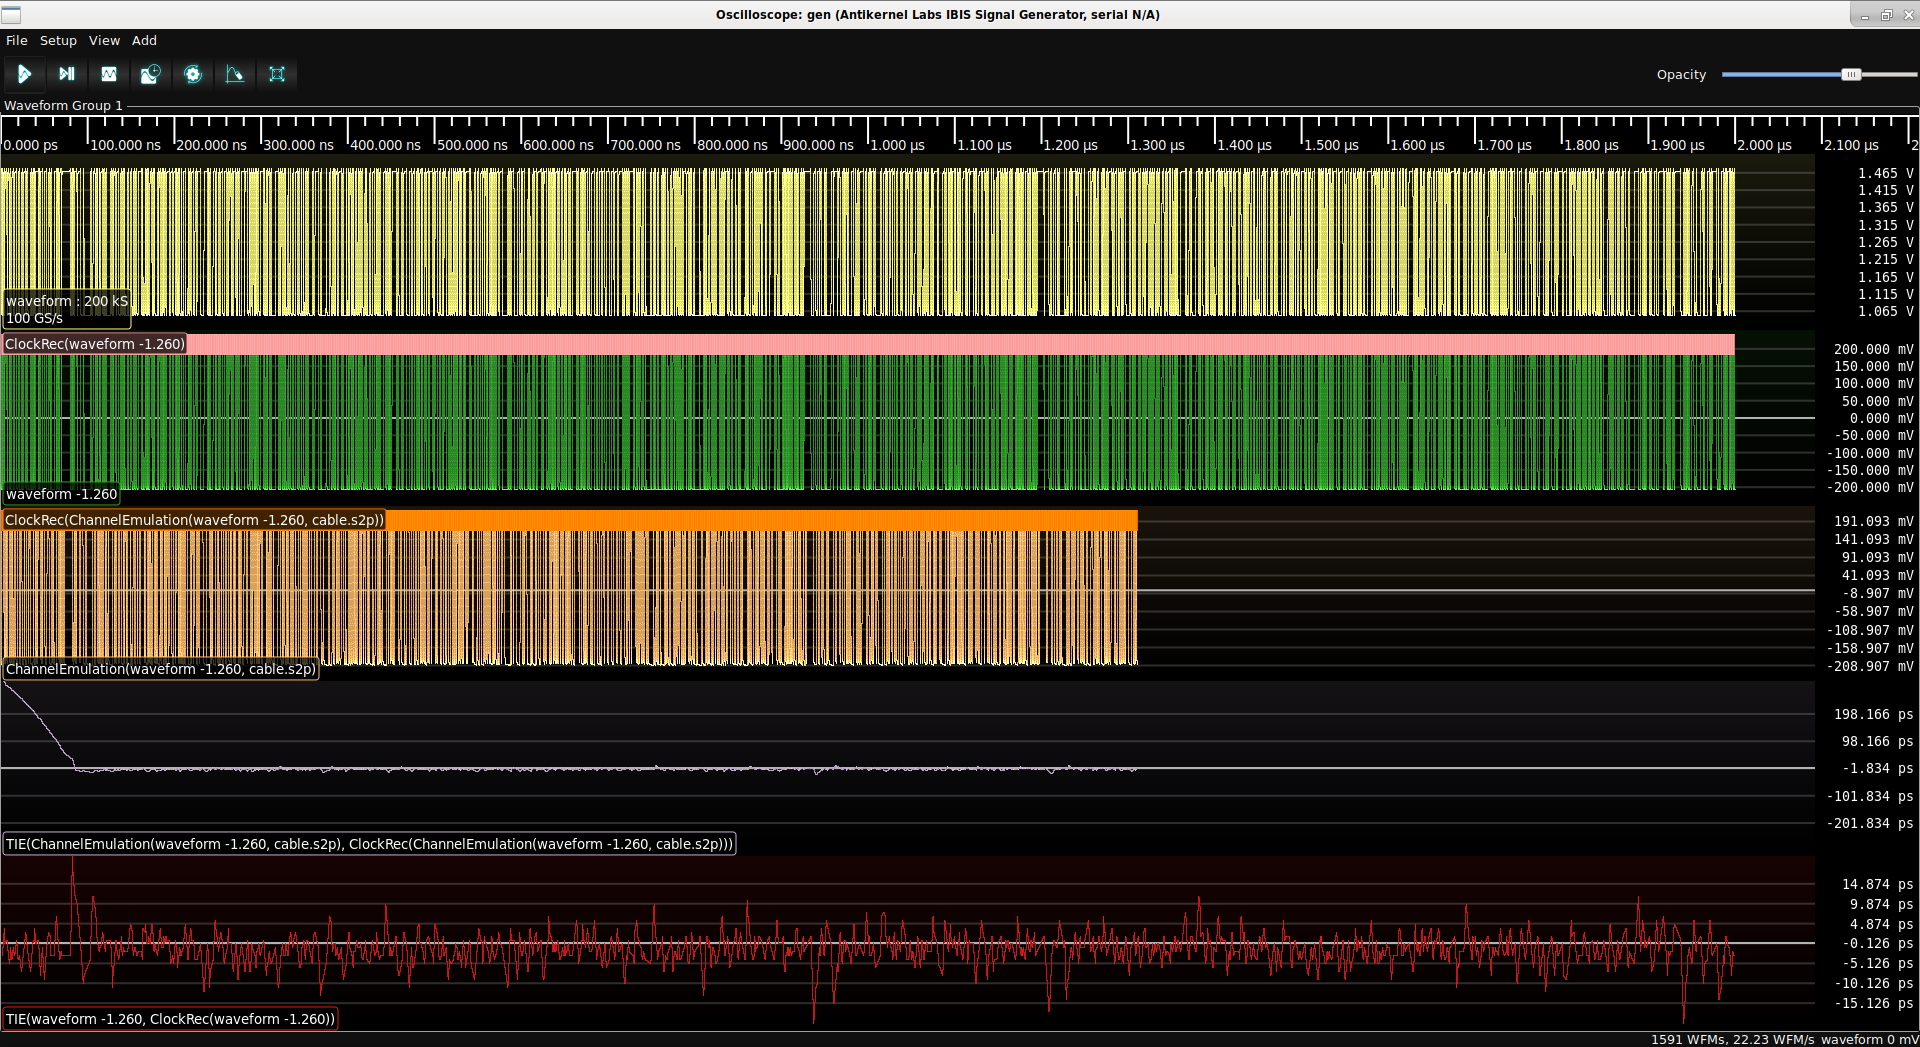Click the -0.126 ps axis value
The image size is (1920, 1047).
(1877, 943)
